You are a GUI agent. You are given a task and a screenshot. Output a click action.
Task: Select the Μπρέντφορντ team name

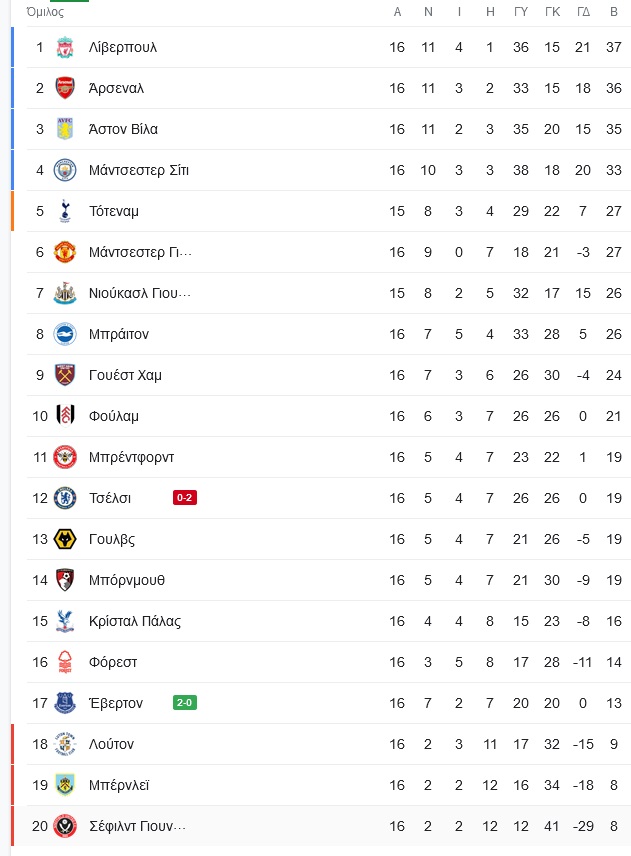coord(131,457)
